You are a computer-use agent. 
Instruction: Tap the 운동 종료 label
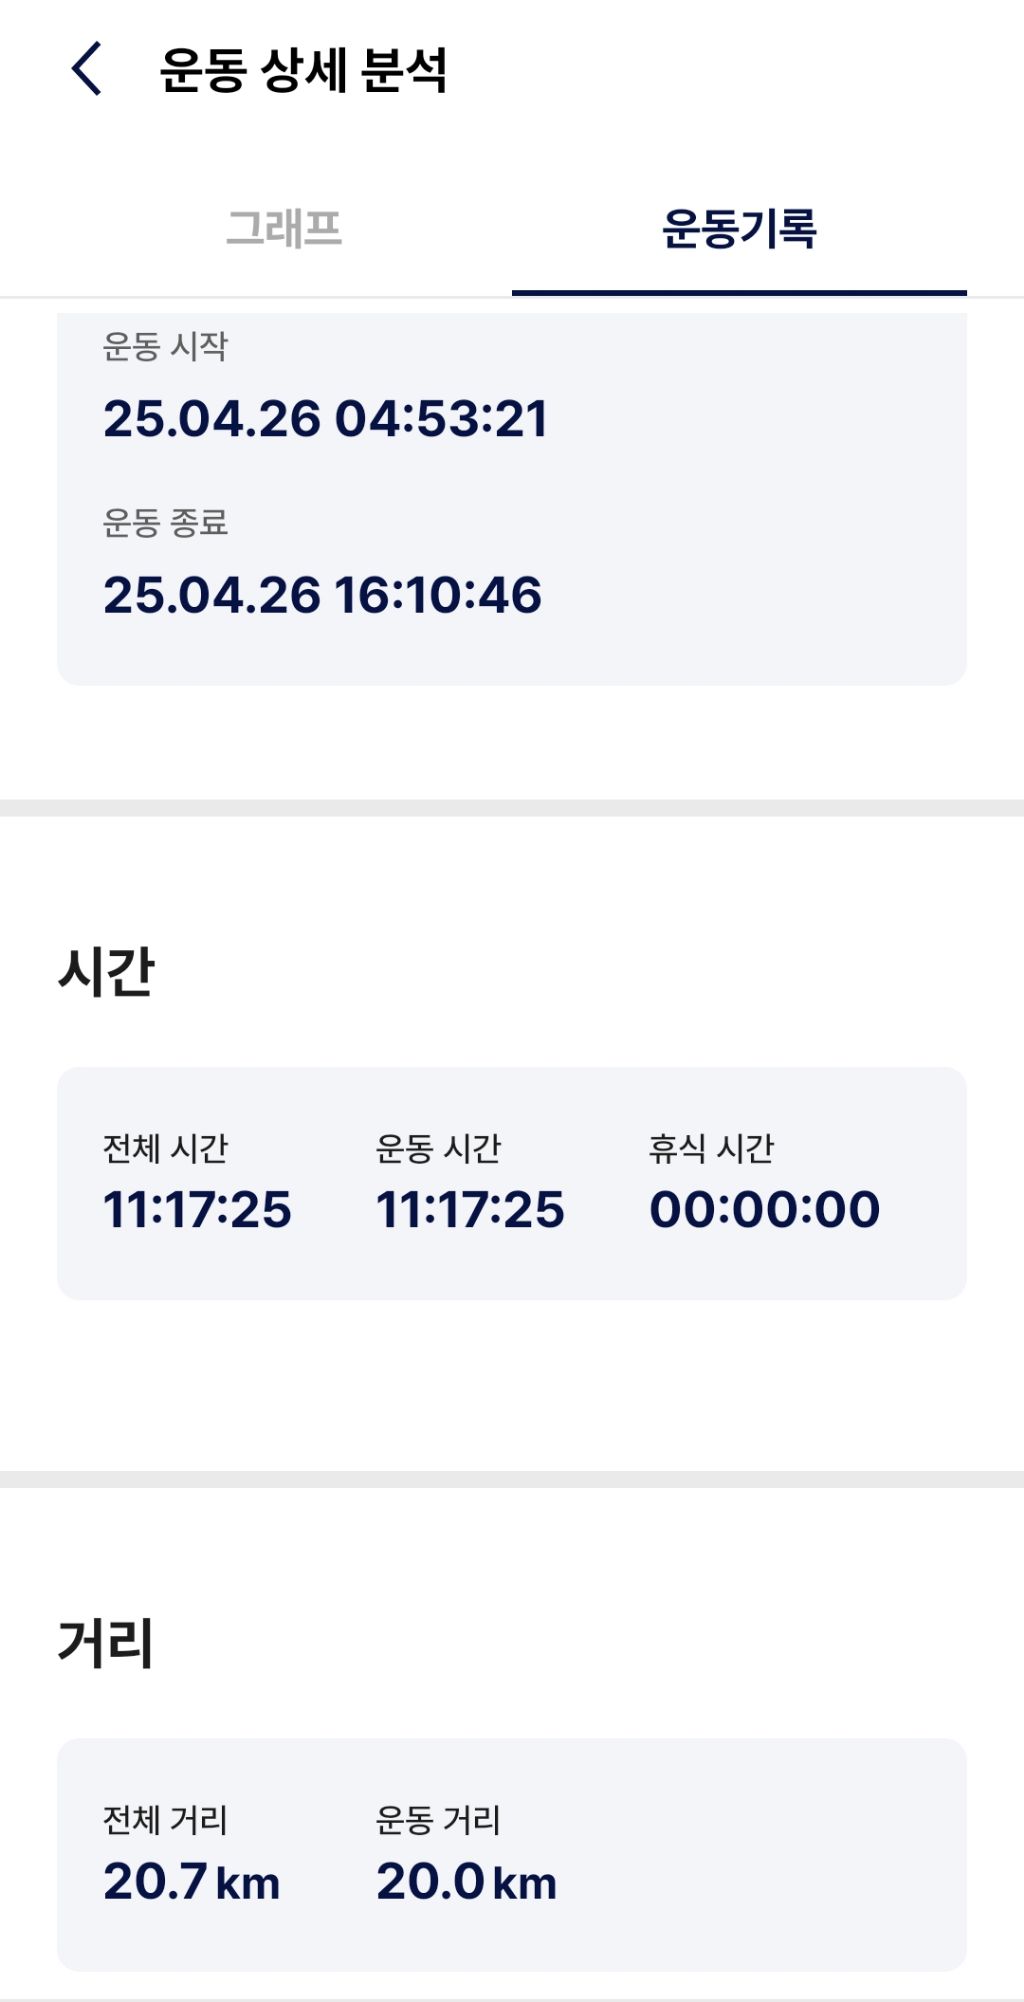pyautogui.click(x=165, y=522)
